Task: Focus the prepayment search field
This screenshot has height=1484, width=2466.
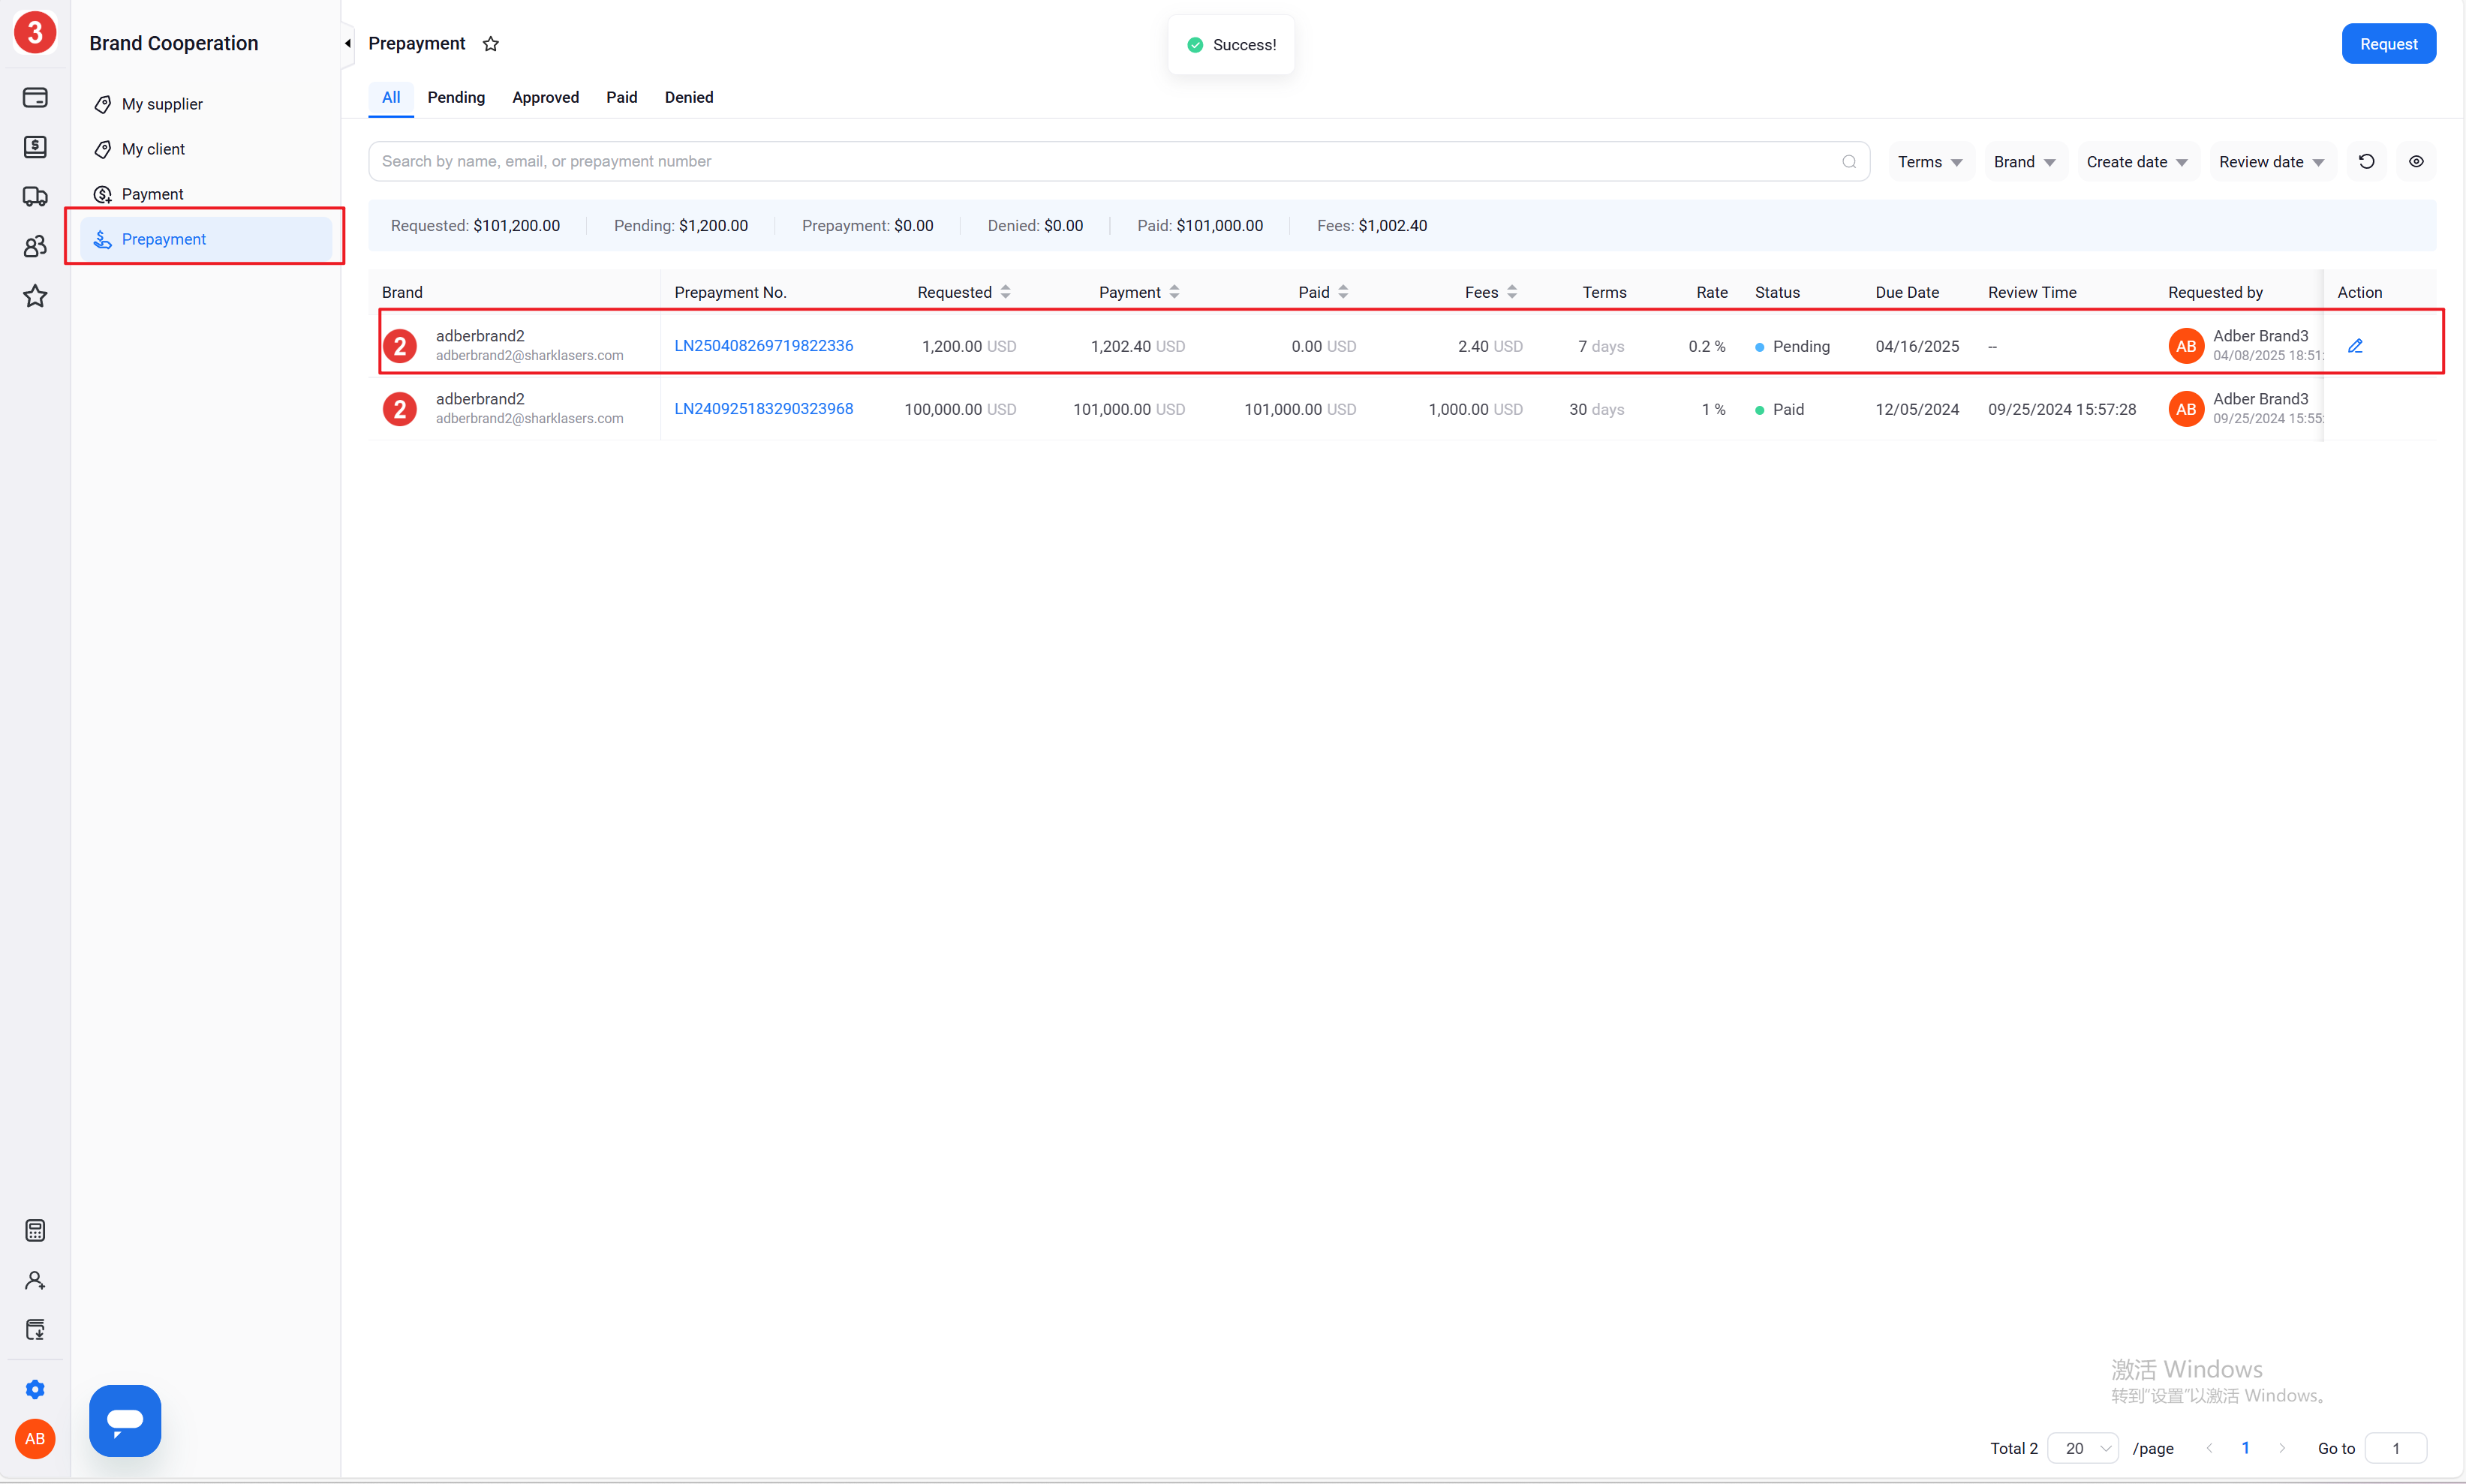Action: click(1118, 162)
